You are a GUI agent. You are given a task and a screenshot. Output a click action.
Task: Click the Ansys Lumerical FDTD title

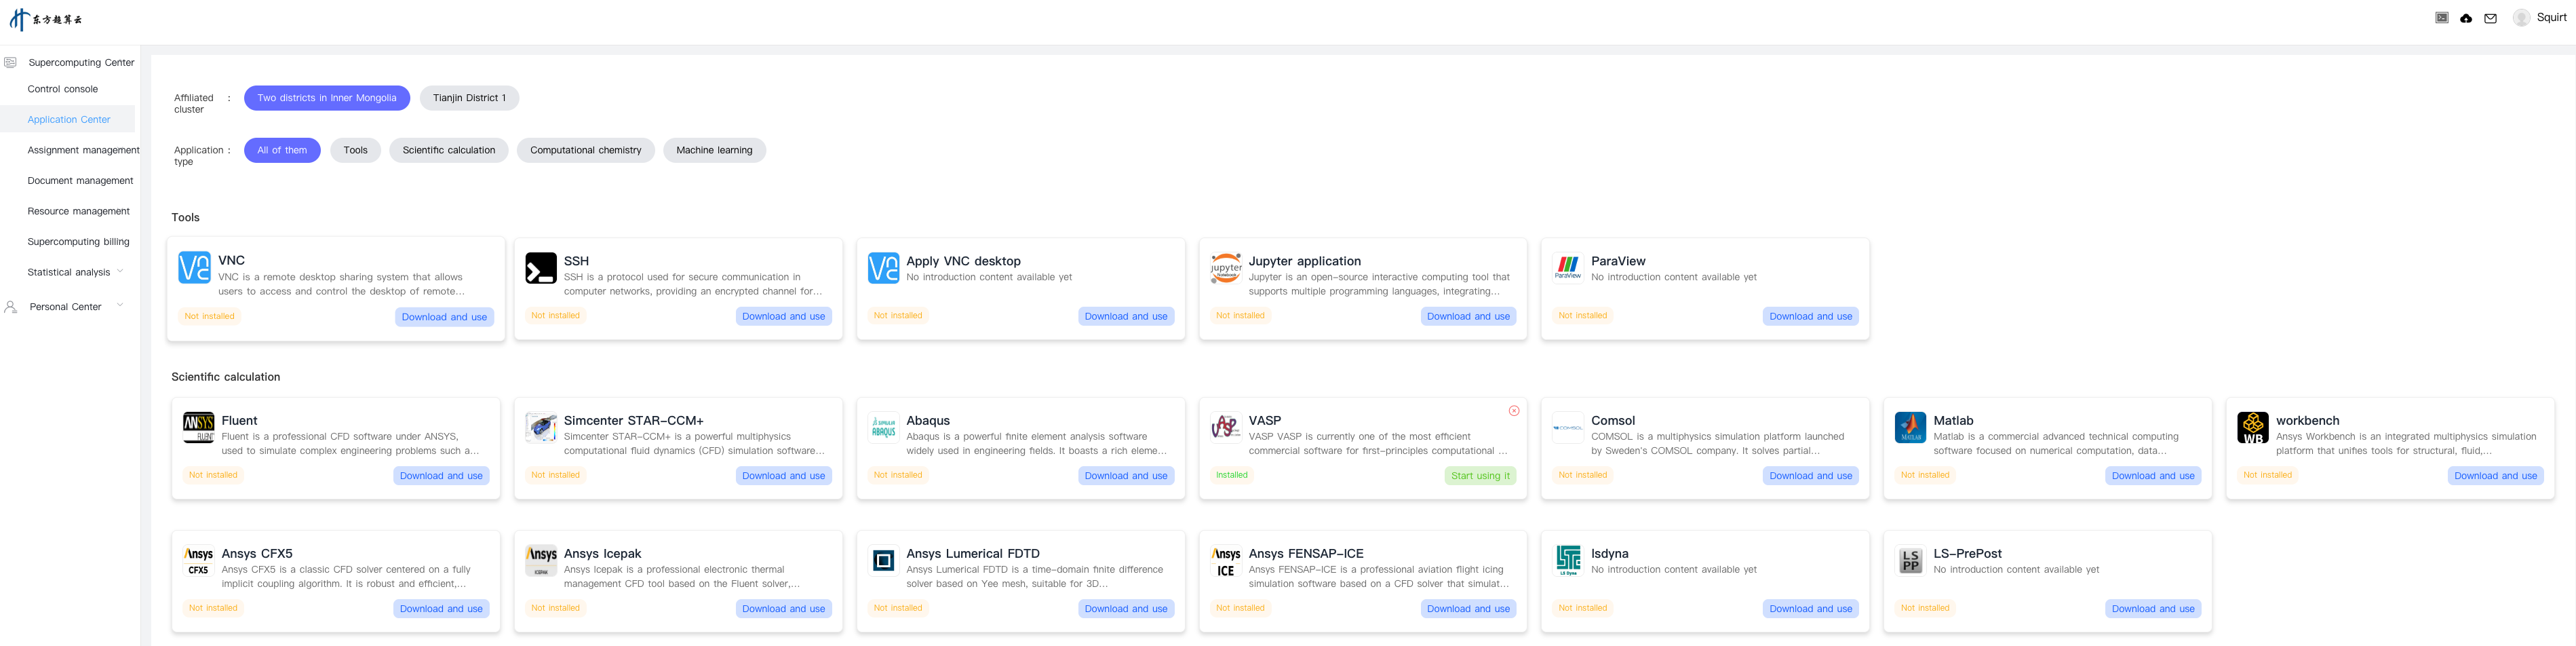973,553
